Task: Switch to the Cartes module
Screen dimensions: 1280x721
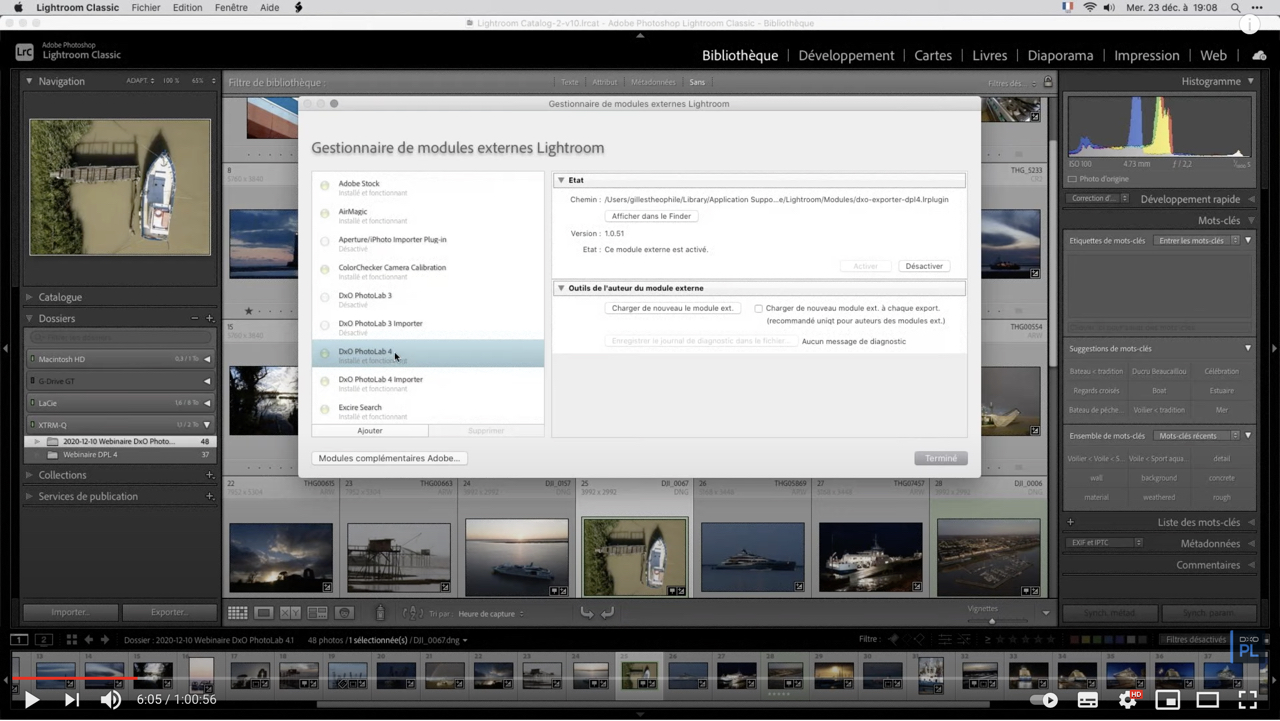Action: click(933, 56)
